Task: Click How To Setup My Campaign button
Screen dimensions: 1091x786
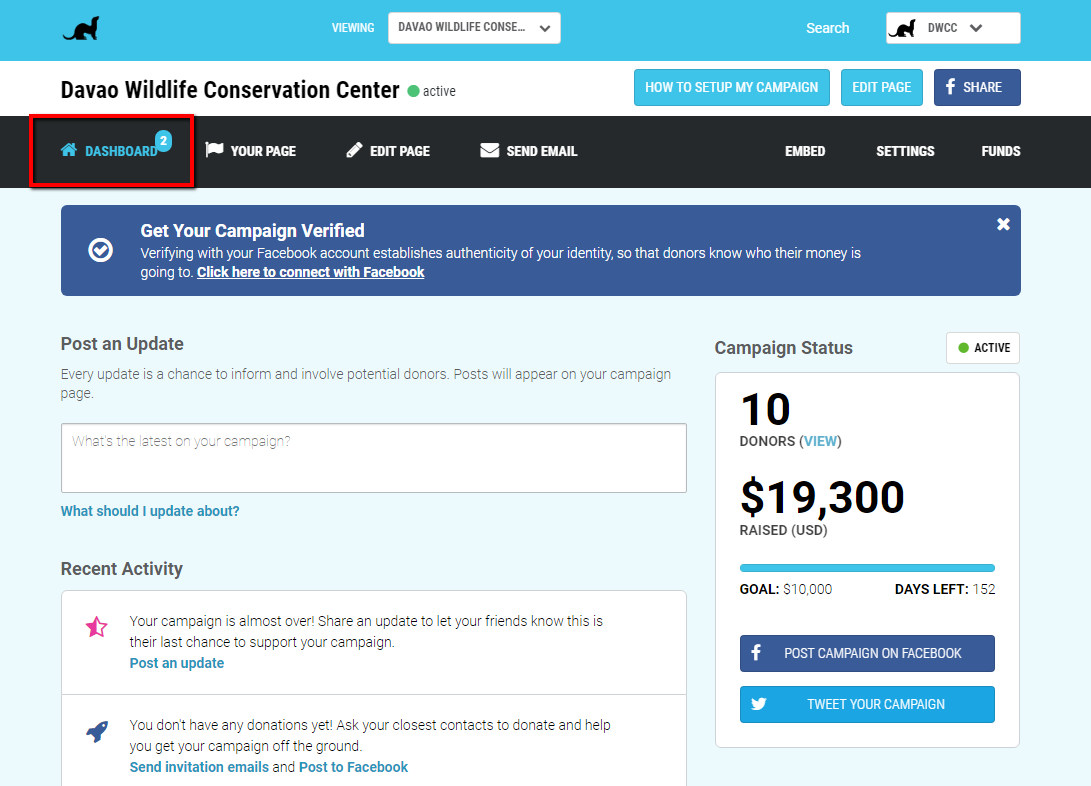Action: (x=731, y=88)
